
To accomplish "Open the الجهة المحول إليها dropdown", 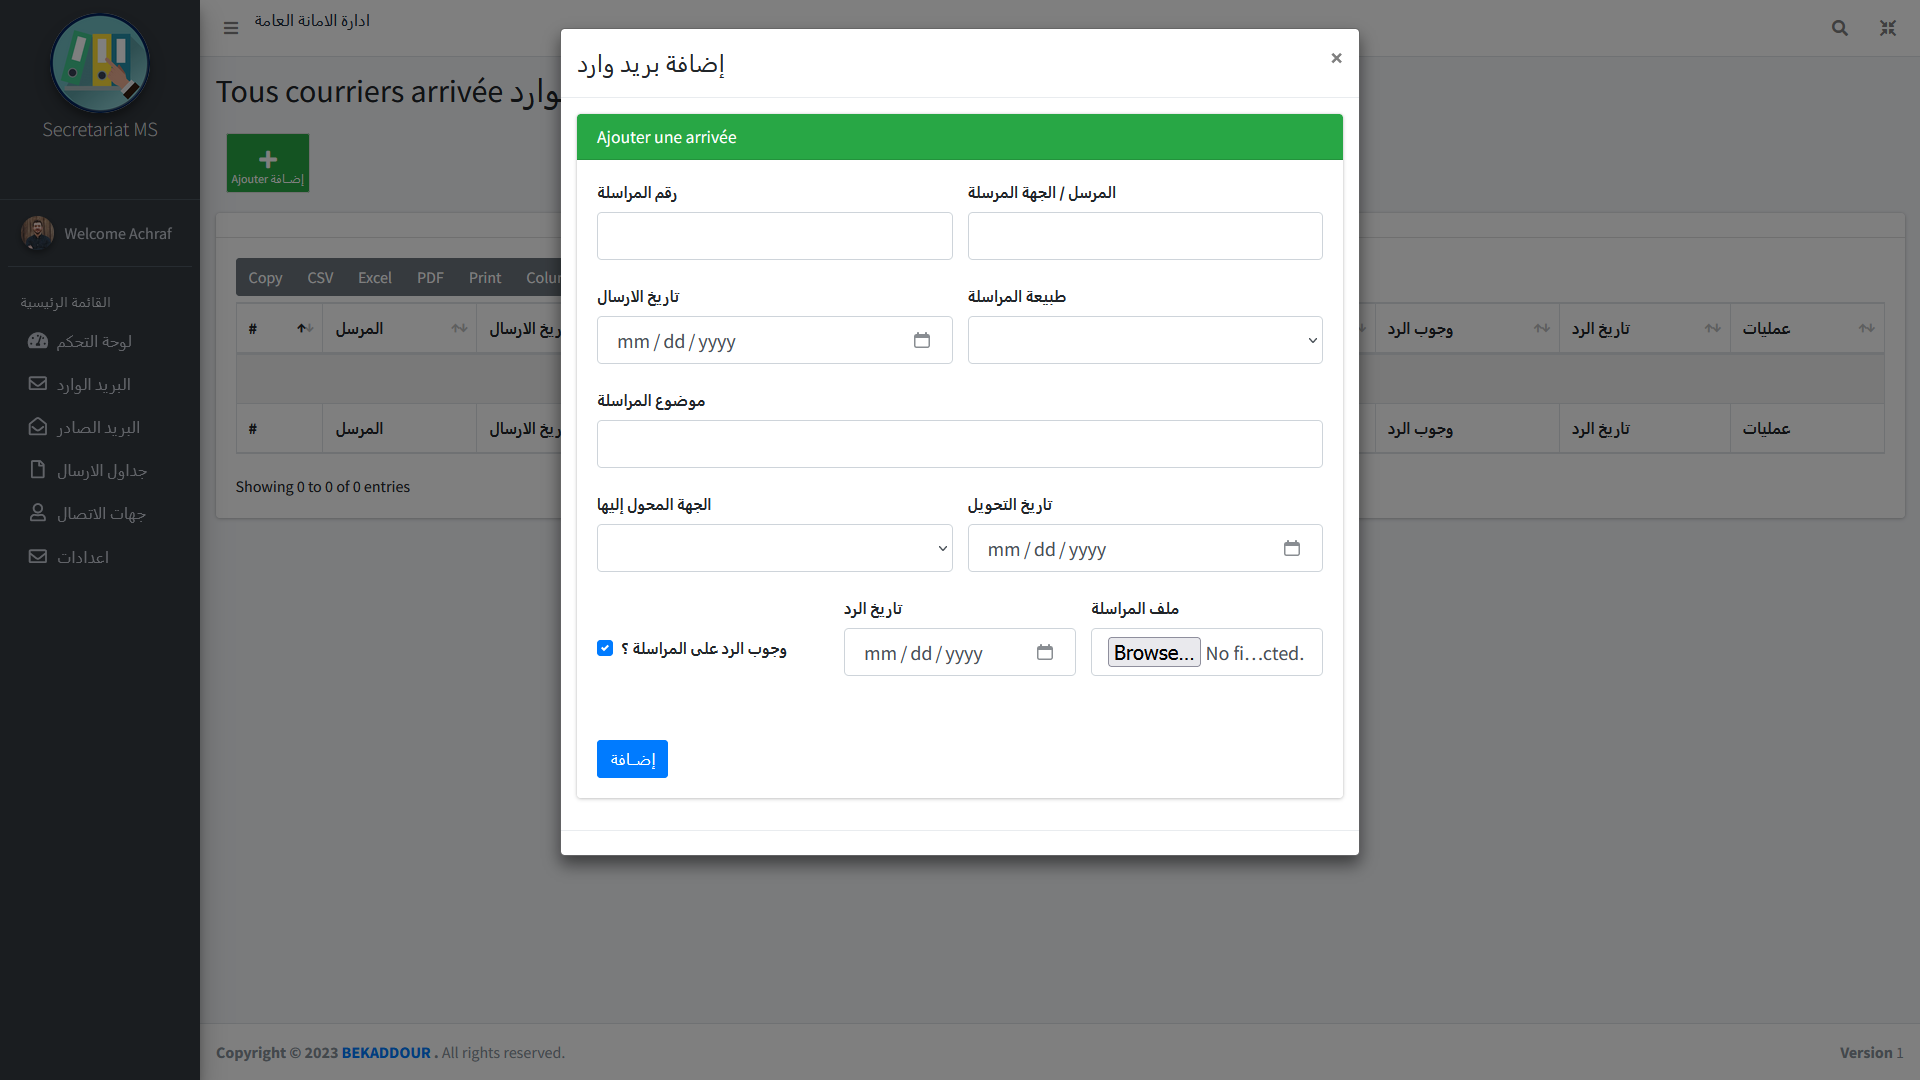I will [774, 548].
